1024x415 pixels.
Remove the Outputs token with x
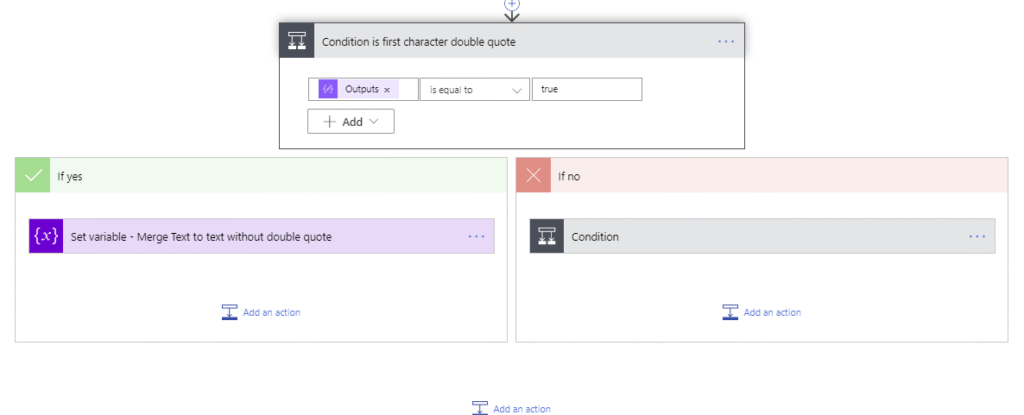[x=387, y=90]
